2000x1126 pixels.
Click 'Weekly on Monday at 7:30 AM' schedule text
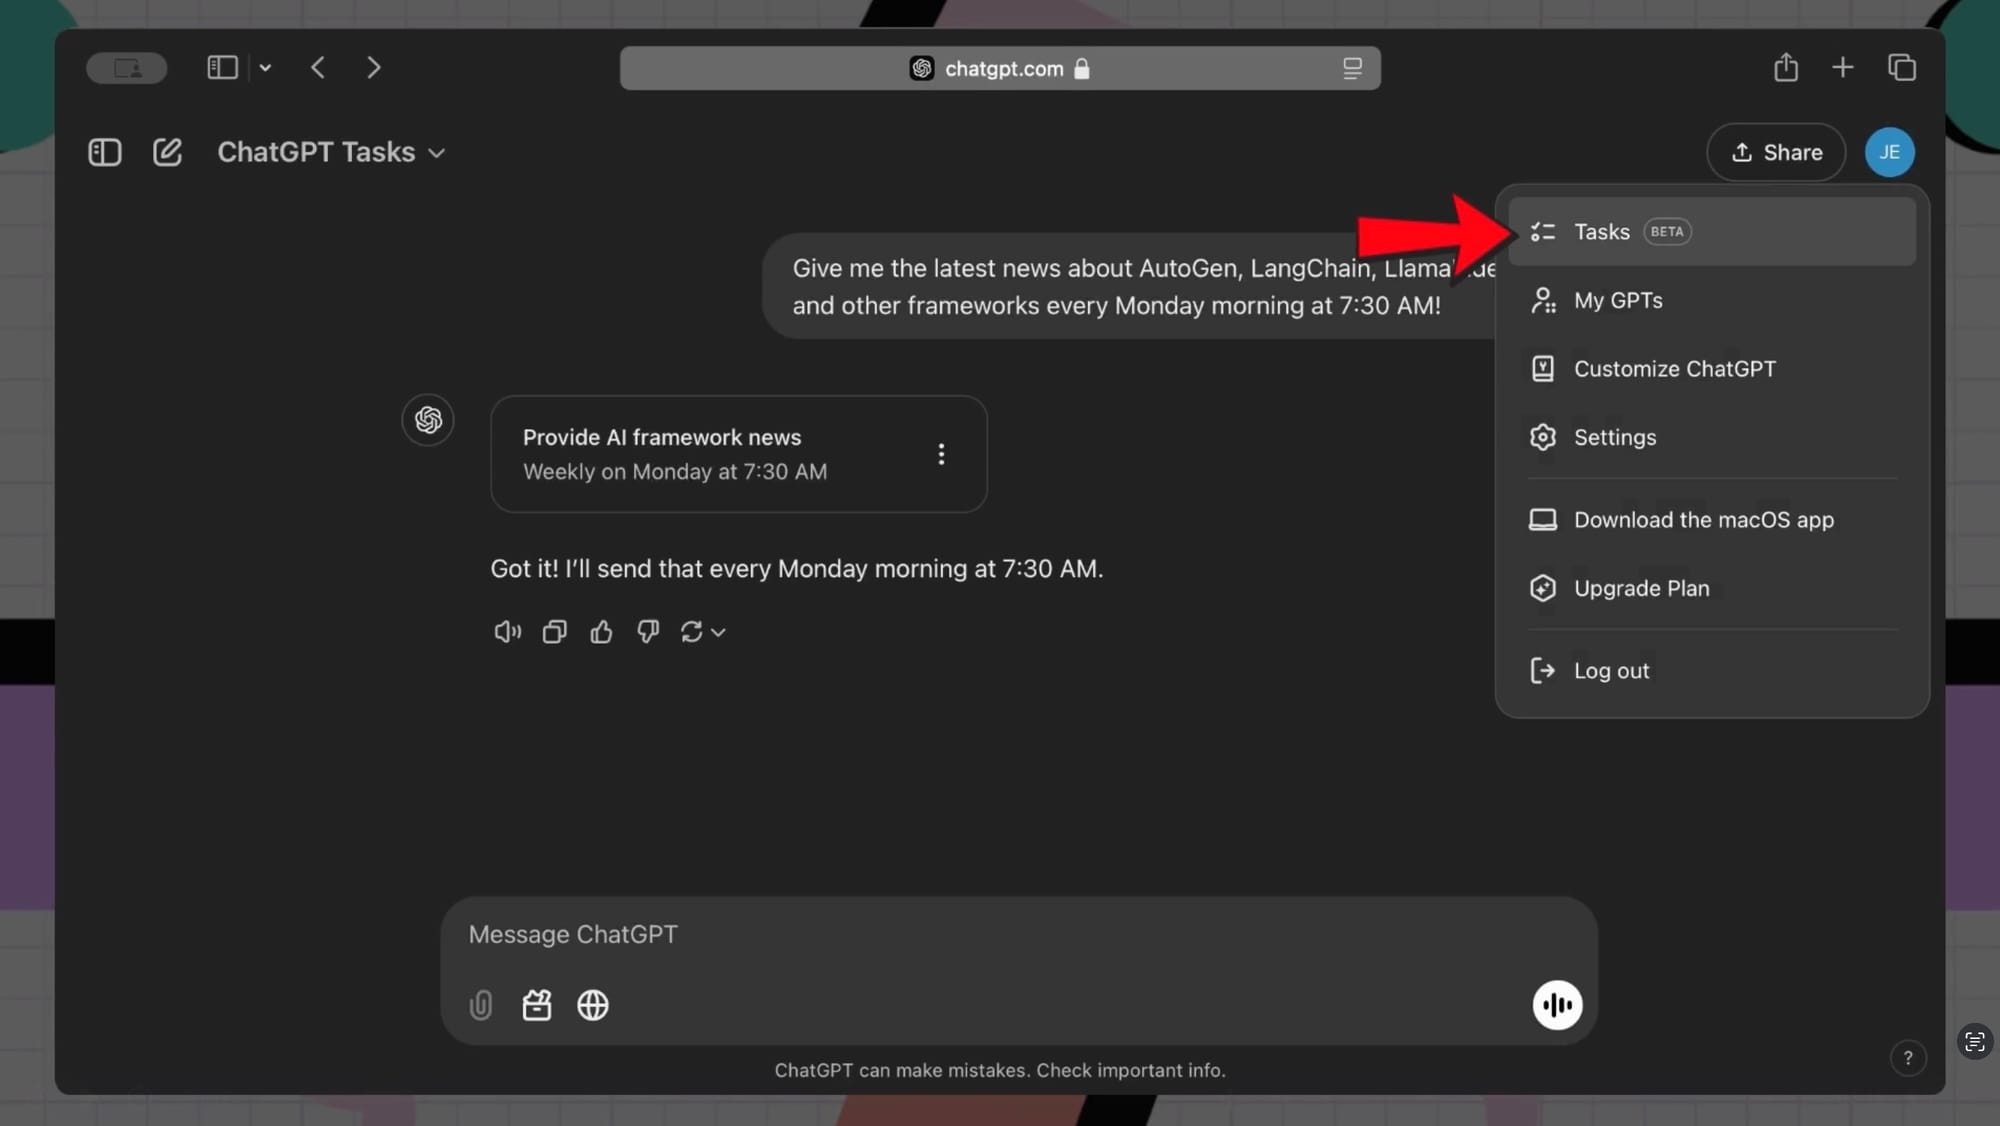coord(675,472)
